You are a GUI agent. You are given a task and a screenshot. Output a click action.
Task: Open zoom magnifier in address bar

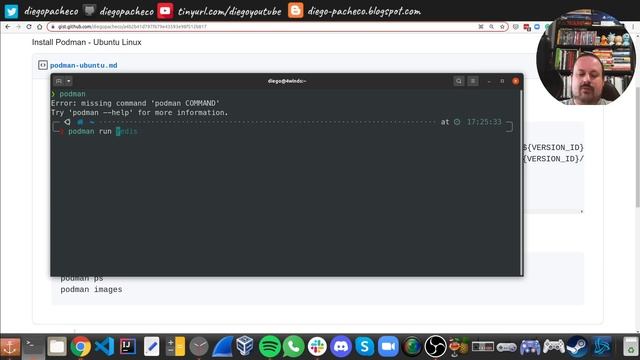click(x=491, y=27)
